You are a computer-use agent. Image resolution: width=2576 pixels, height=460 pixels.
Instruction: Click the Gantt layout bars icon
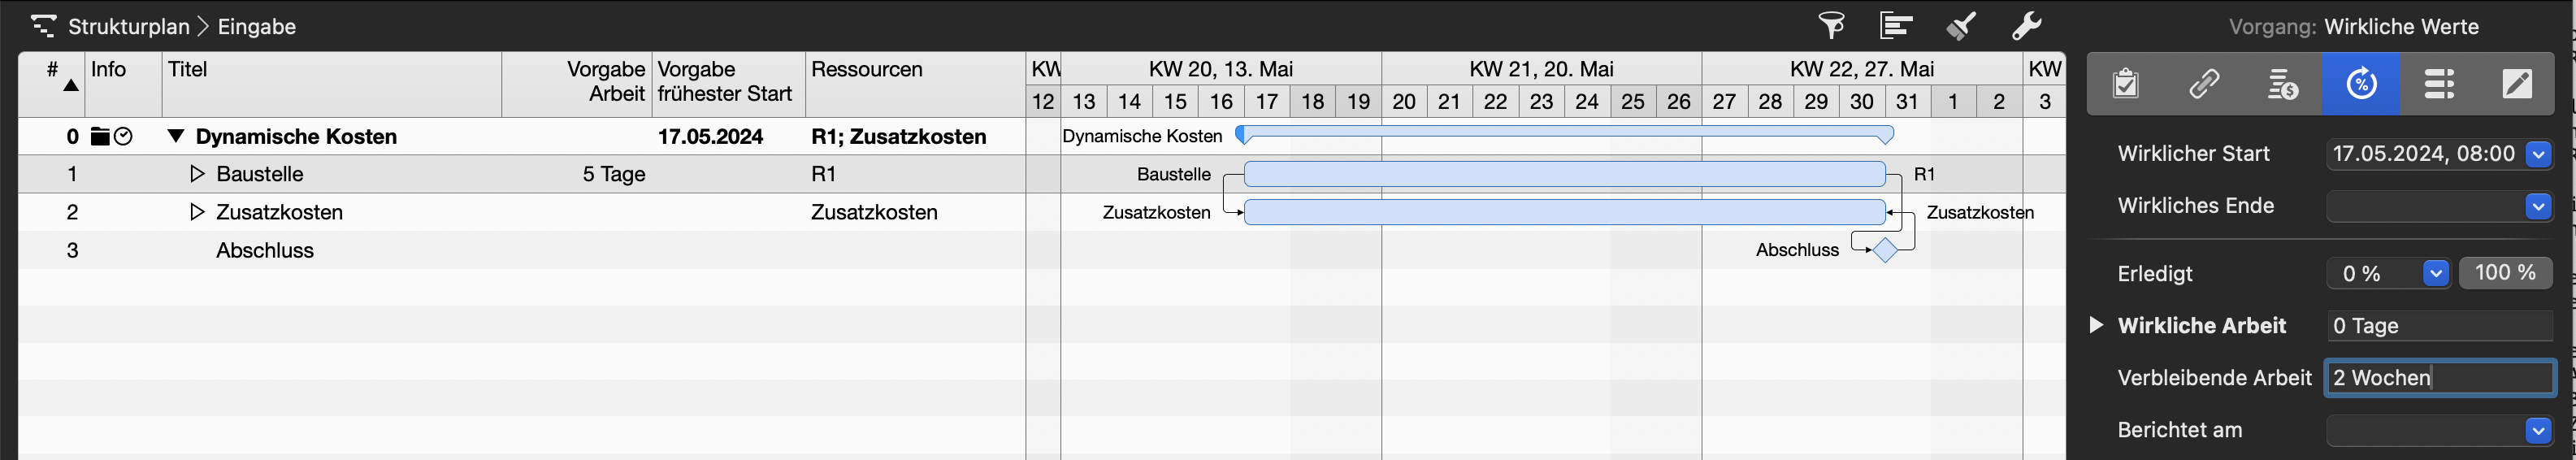(1896, 25)
